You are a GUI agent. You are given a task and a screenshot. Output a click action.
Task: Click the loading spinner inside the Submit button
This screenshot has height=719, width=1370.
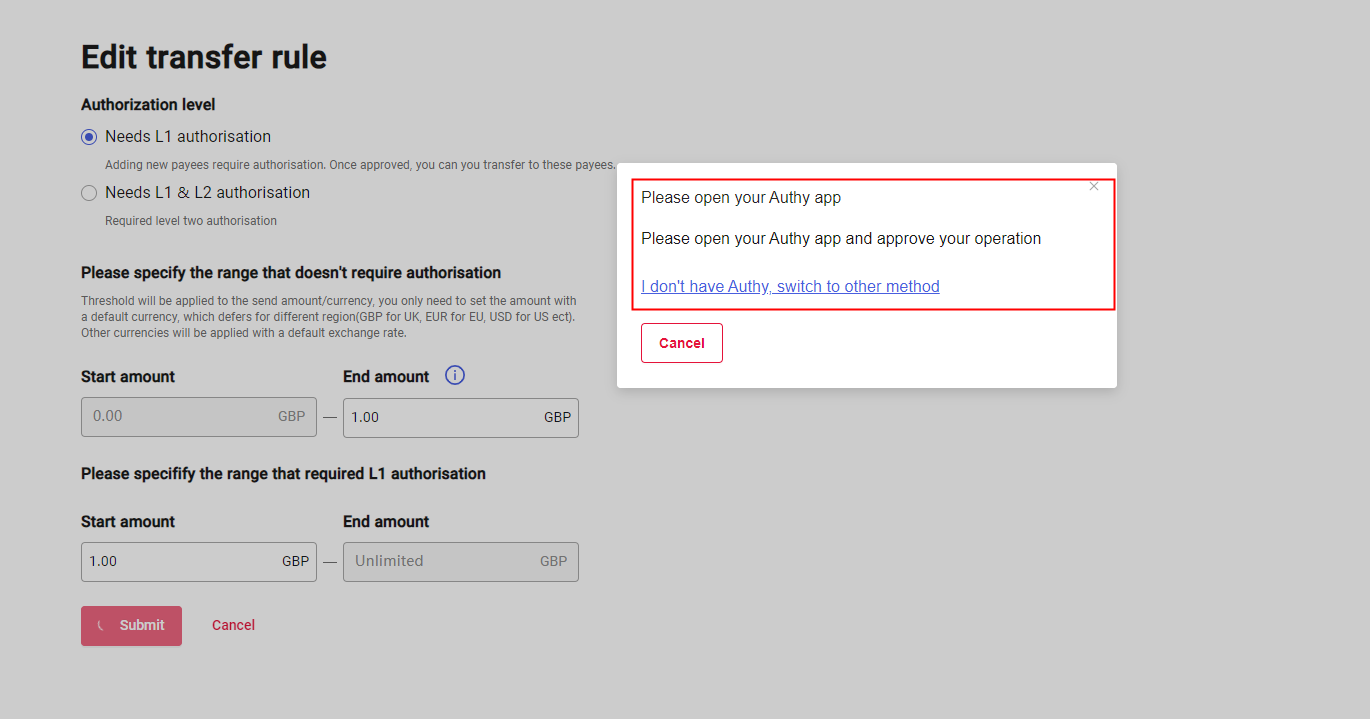(101, 625)
